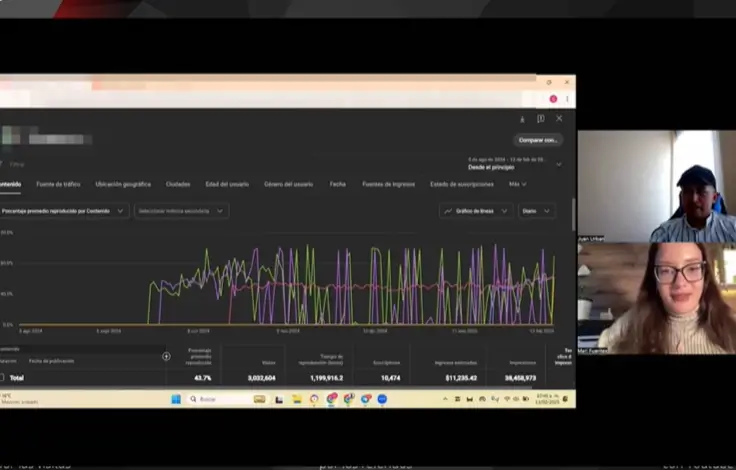
Task: Expand the 'Más' tabs dropdown
Action: (517, 184)
